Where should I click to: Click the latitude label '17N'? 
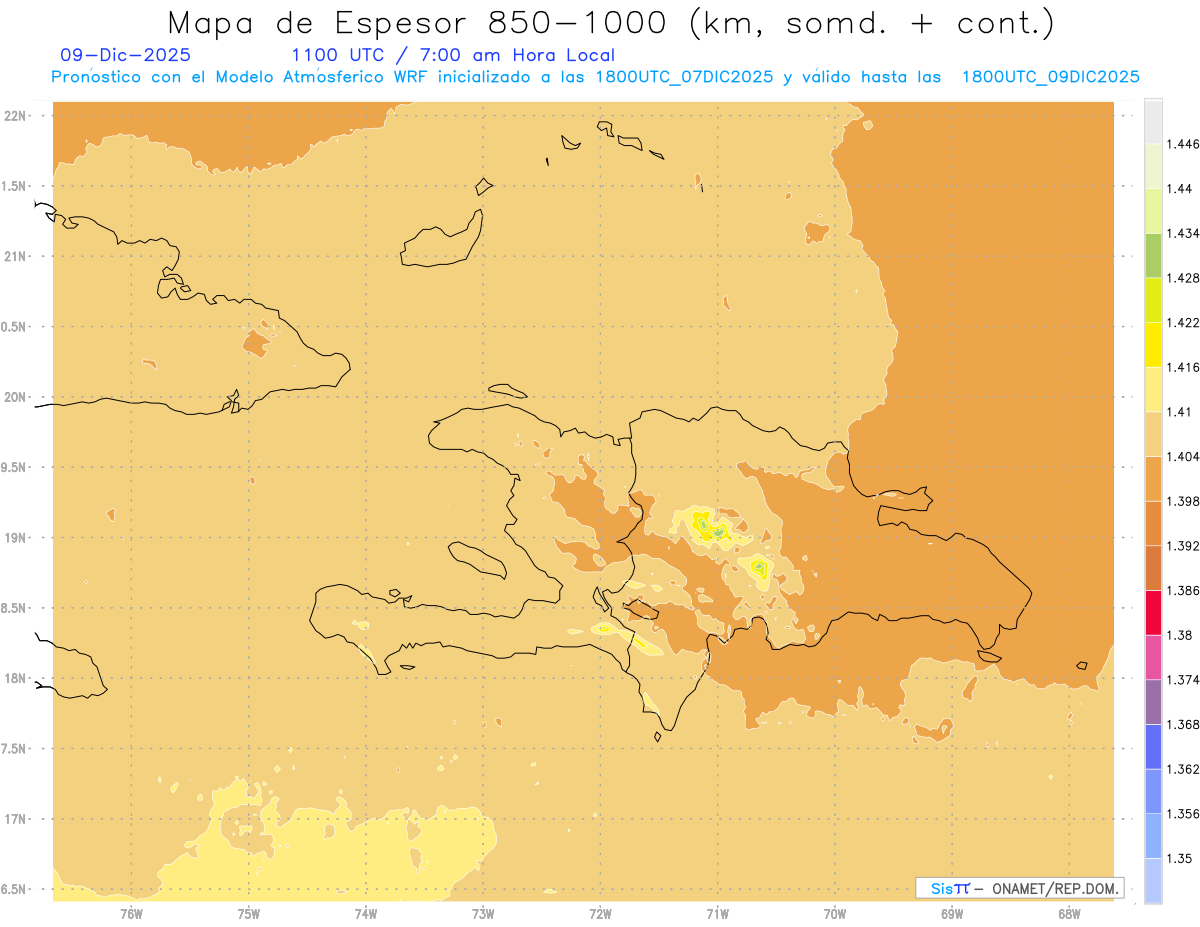[x=15, y=819]
